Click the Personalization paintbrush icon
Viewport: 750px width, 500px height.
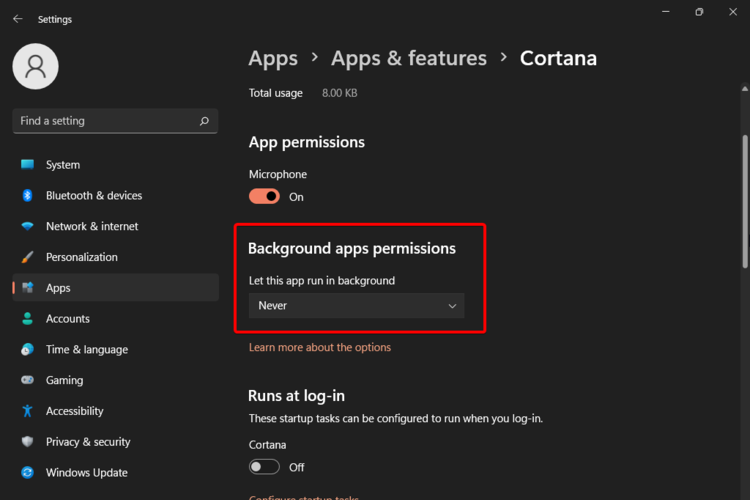[27, 257]
